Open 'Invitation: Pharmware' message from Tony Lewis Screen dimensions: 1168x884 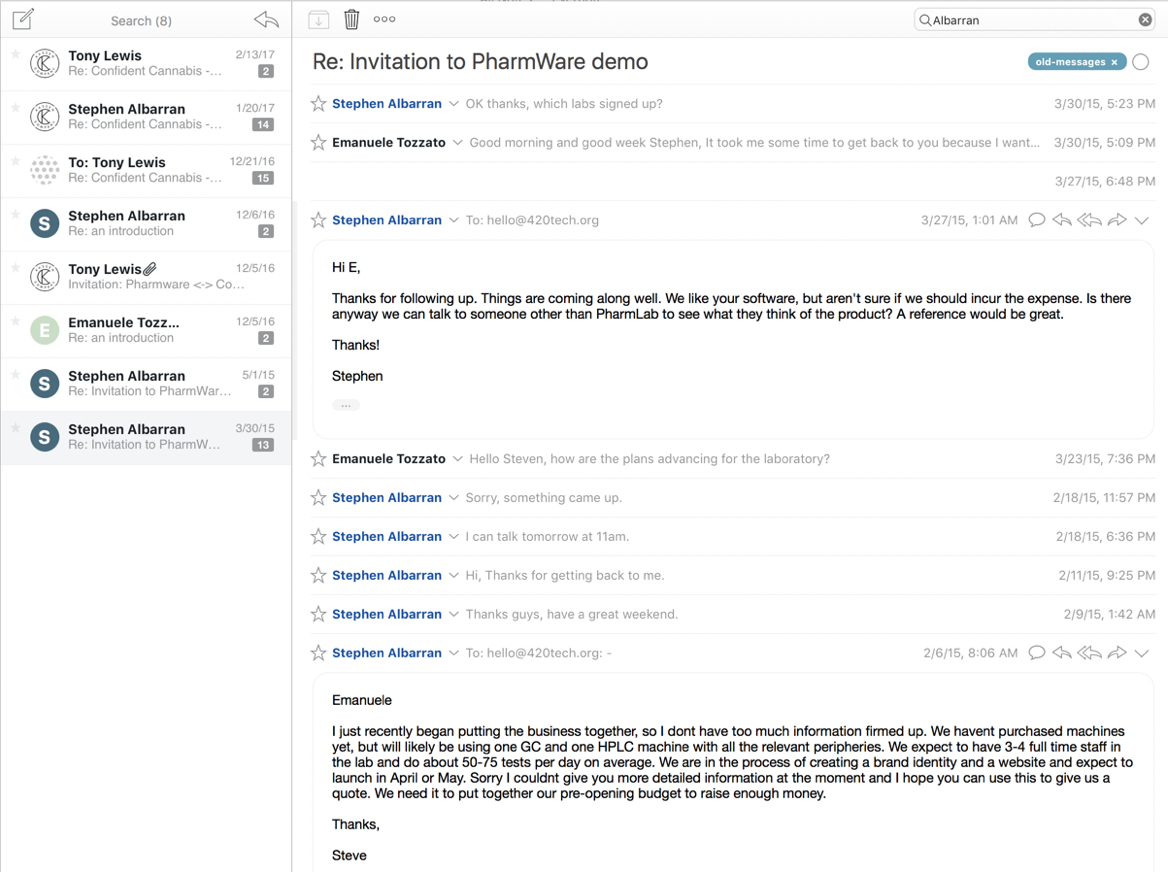pos(146,277)
